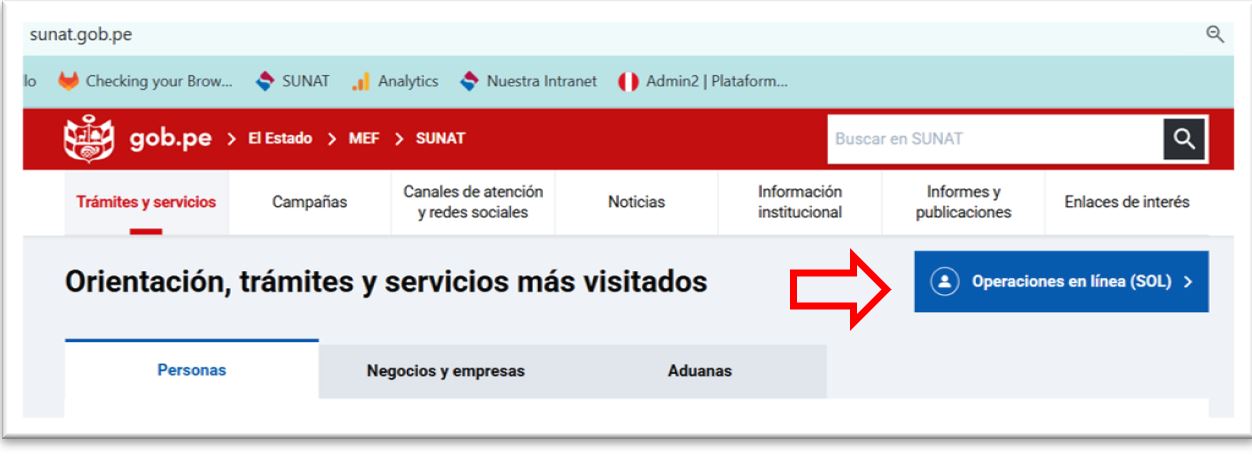This screenshot has width=1252, height=456.
Task: Open the Trámites y servicios menu
Action: (146, 202)
